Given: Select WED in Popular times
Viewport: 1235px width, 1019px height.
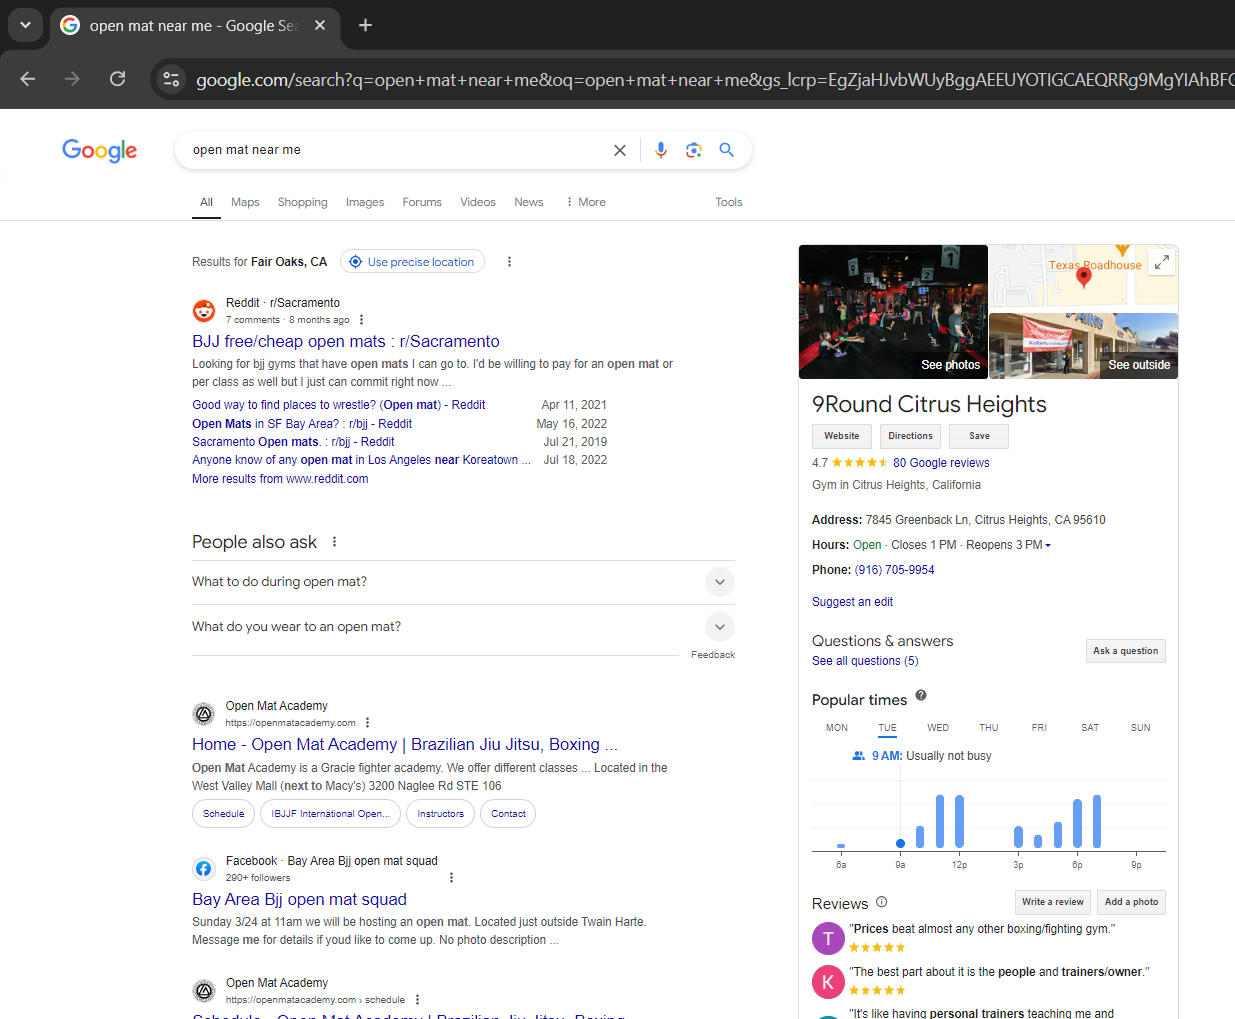Looking at the screenshot, I should (x=938, y=728).
